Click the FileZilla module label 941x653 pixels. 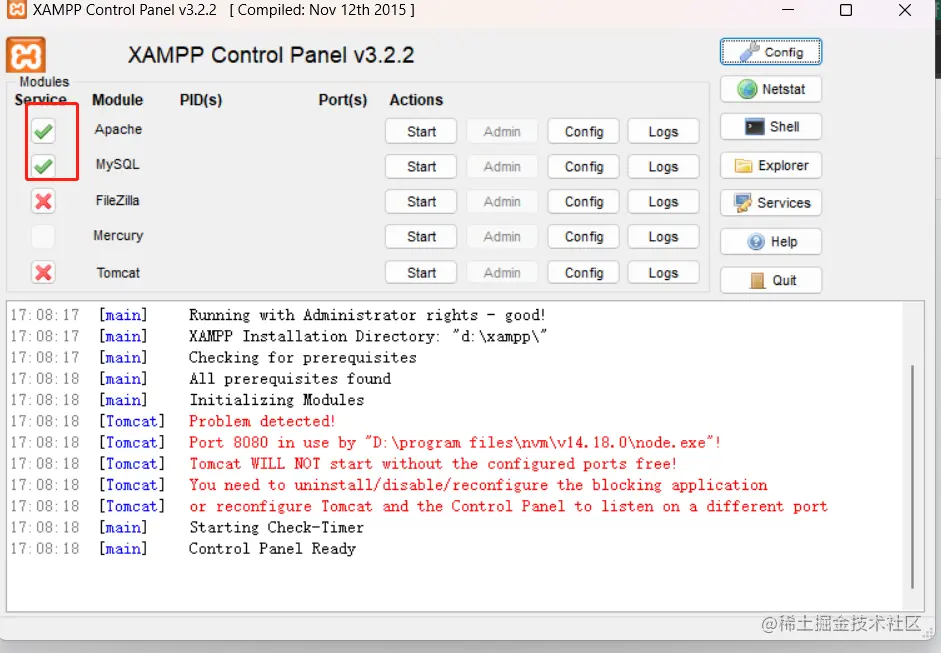[118, 200]
